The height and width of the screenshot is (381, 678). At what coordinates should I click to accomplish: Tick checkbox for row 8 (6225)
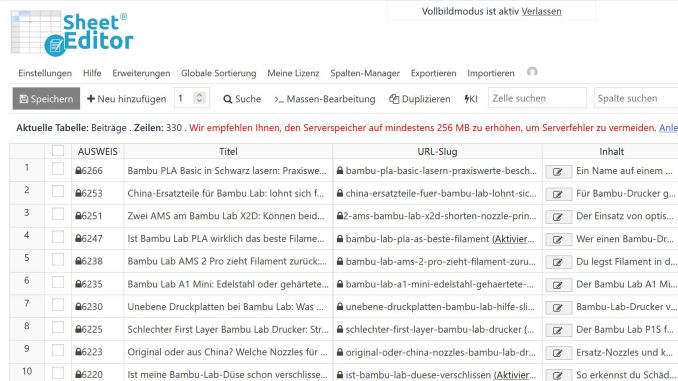(x=58, y=327)
